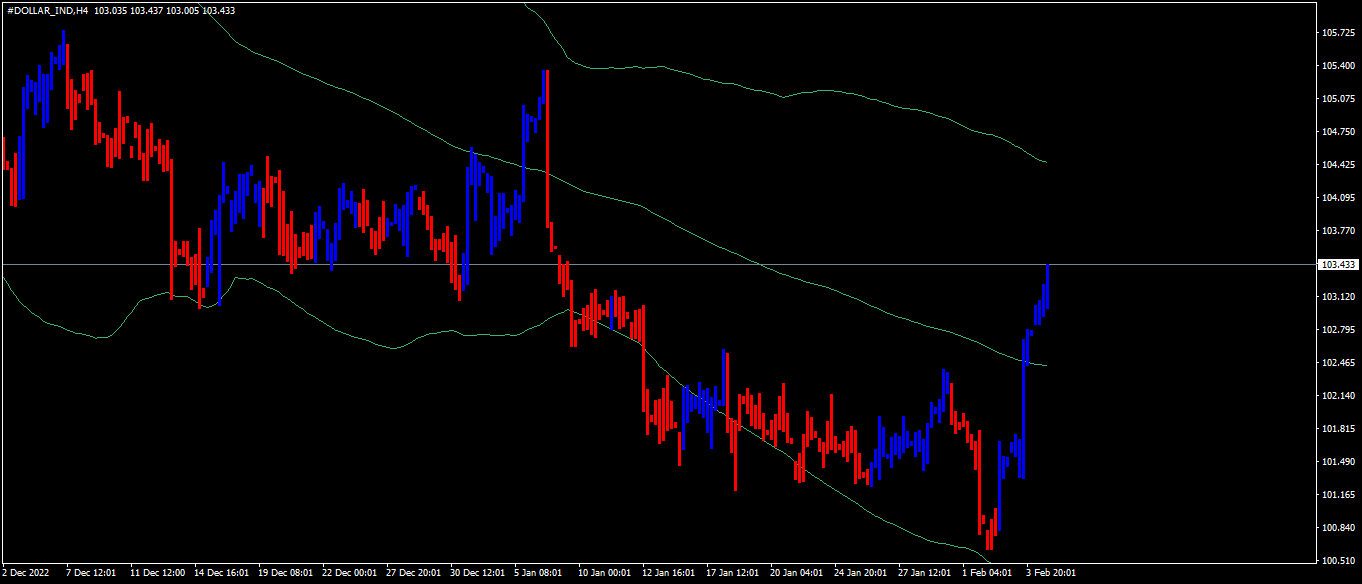Image resolution: width=1362 pixels, height=584 pixels.
Task: Click the 101.490 price axis label
Action: point(1338,462)
